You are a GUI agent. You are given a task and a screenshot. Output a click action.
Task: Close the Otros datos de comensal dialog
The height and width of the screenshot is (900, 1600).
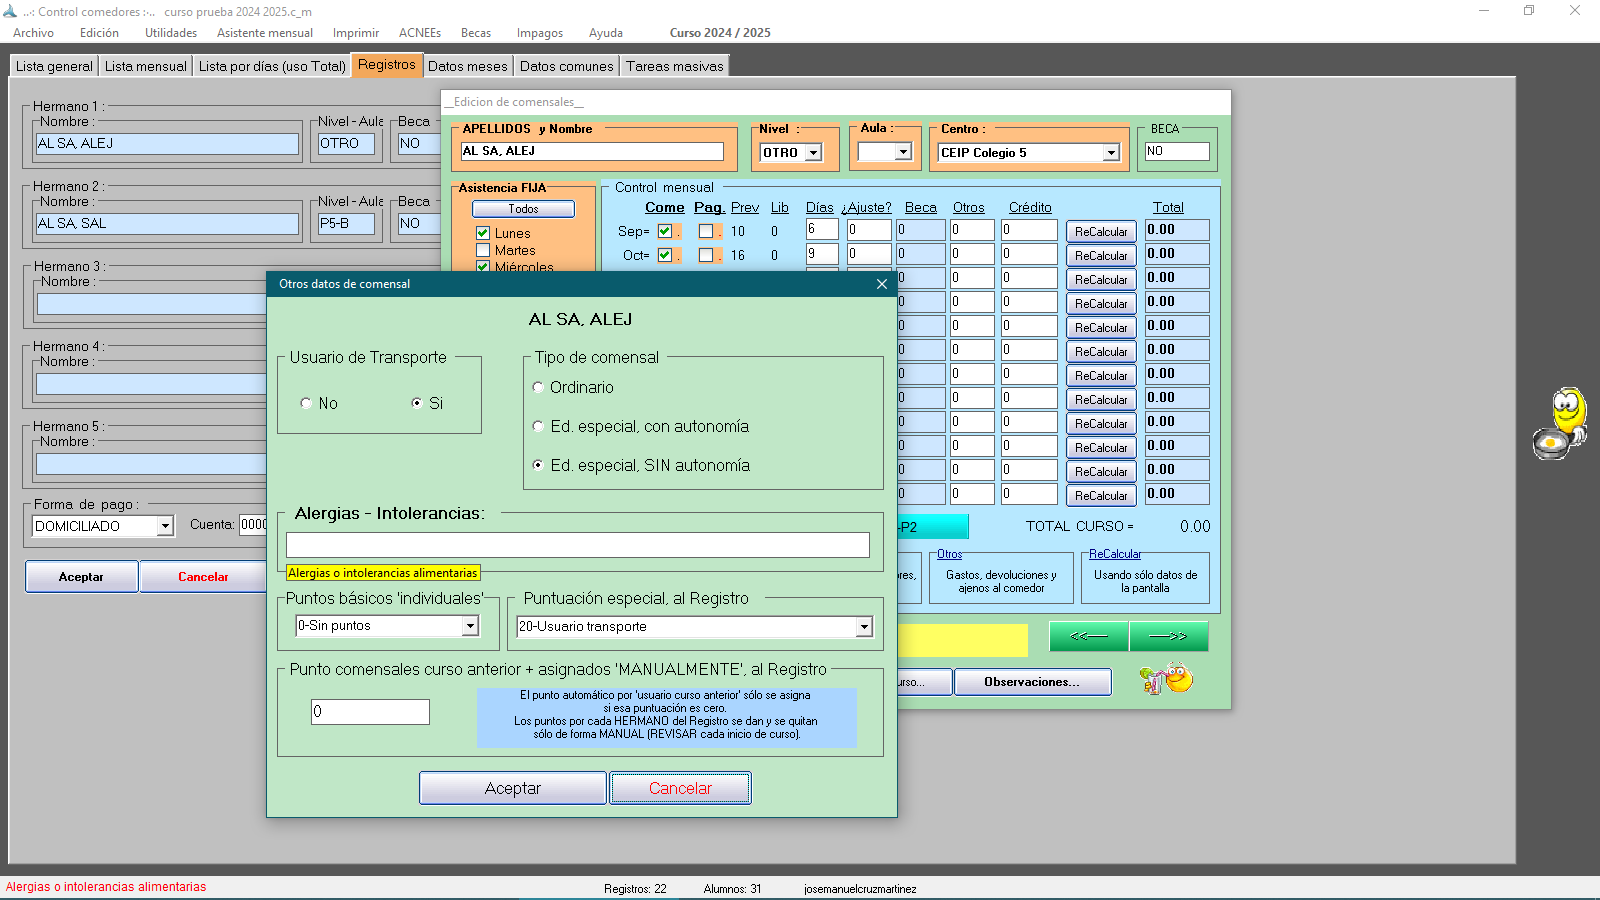coord(881,284)
